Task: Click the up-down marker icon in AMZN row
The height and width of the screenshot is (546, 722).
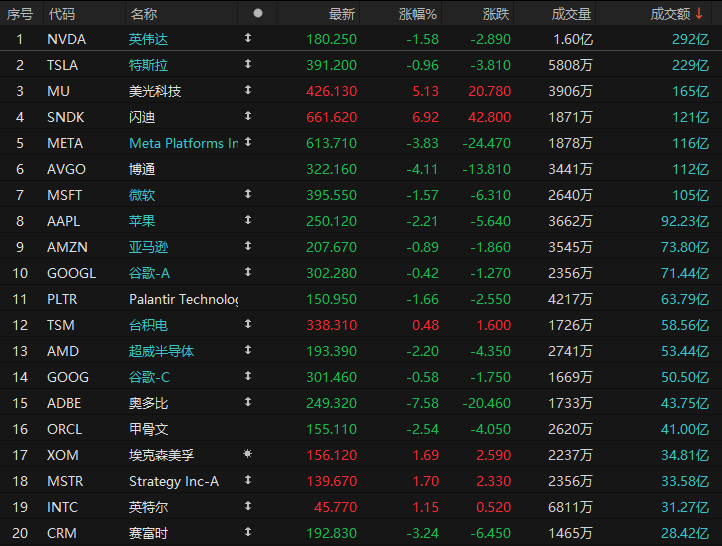Action: (x=248, y=246)
